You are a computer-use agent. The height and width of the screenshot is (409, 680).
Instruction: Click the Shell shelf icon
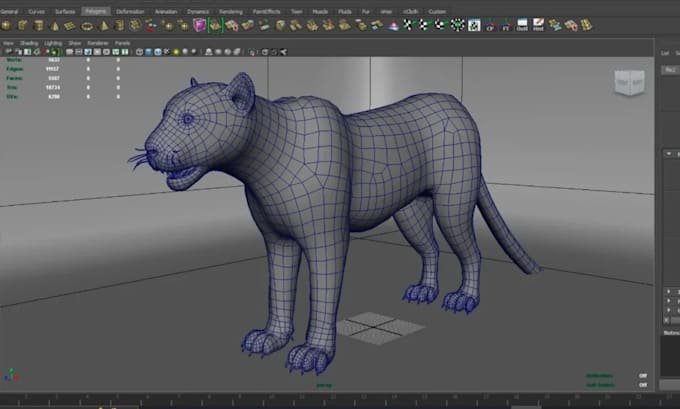(x=522, y=25)
